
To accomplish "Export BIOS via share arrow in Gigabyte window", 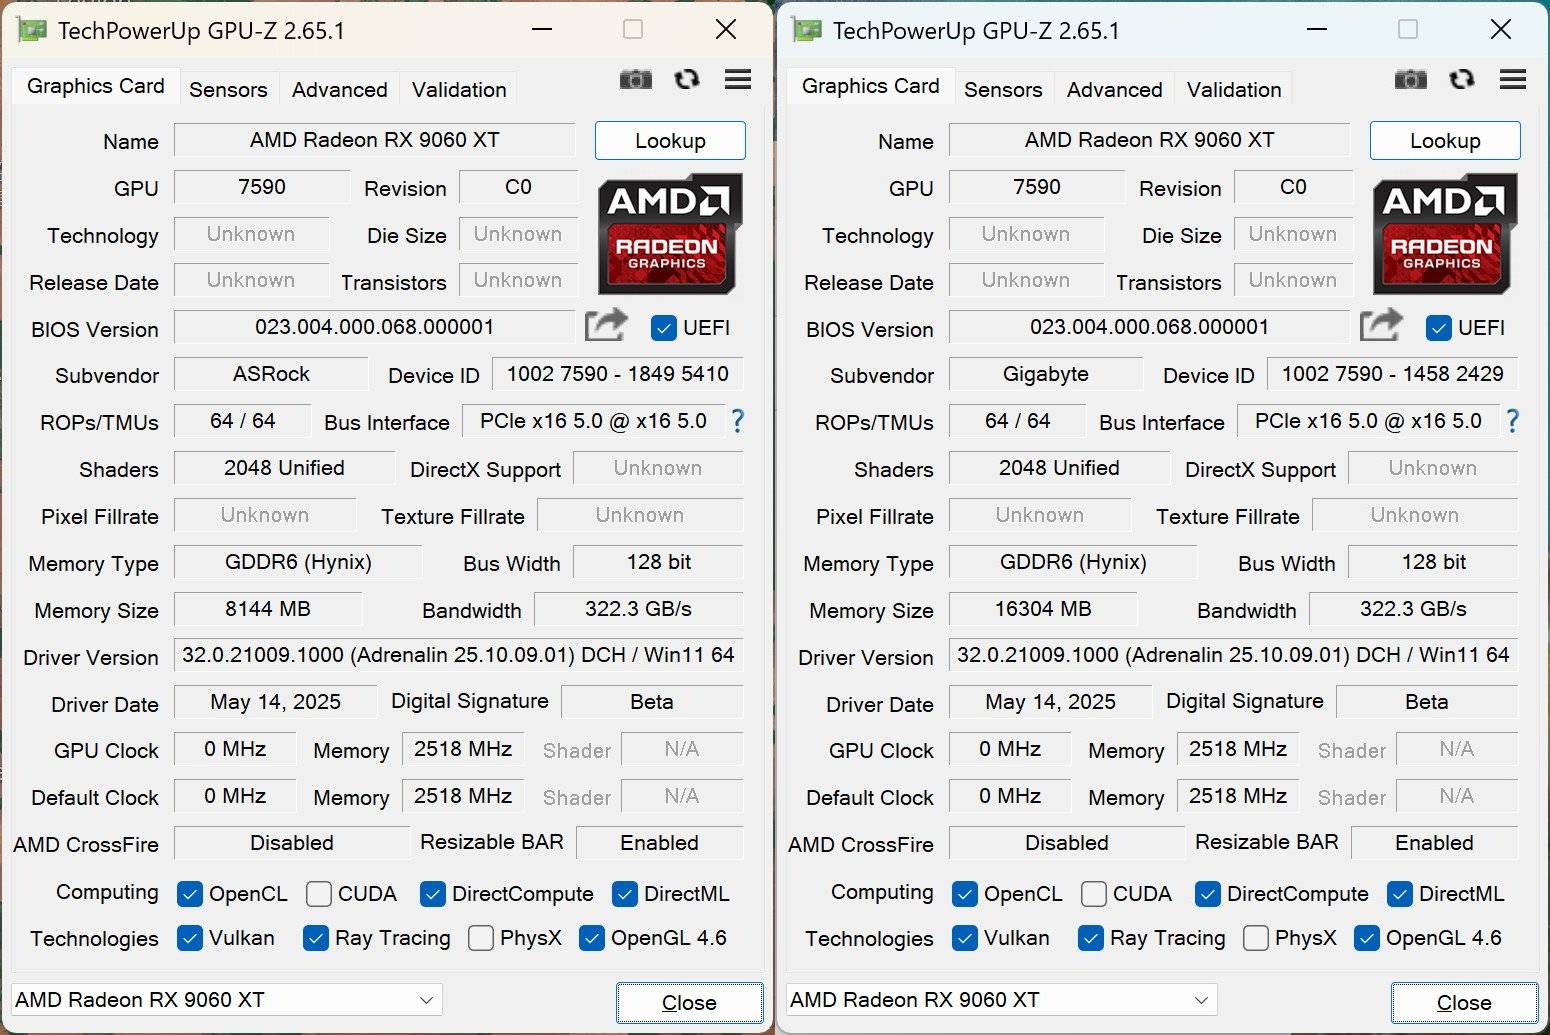I will (1381, 325).
